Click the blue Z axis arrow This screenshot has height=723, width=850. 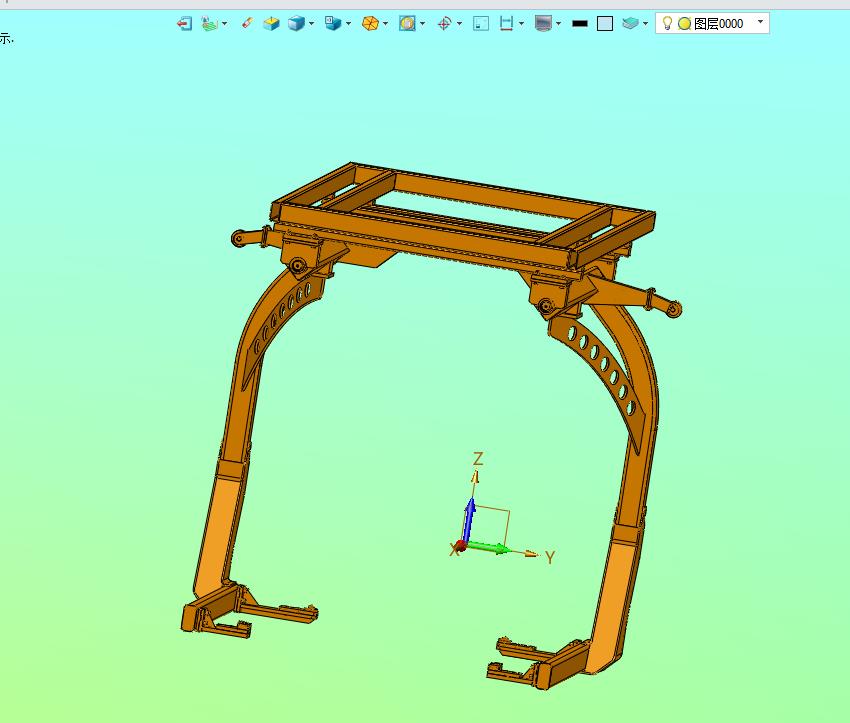pyautogui.click(x=469, y=520)
